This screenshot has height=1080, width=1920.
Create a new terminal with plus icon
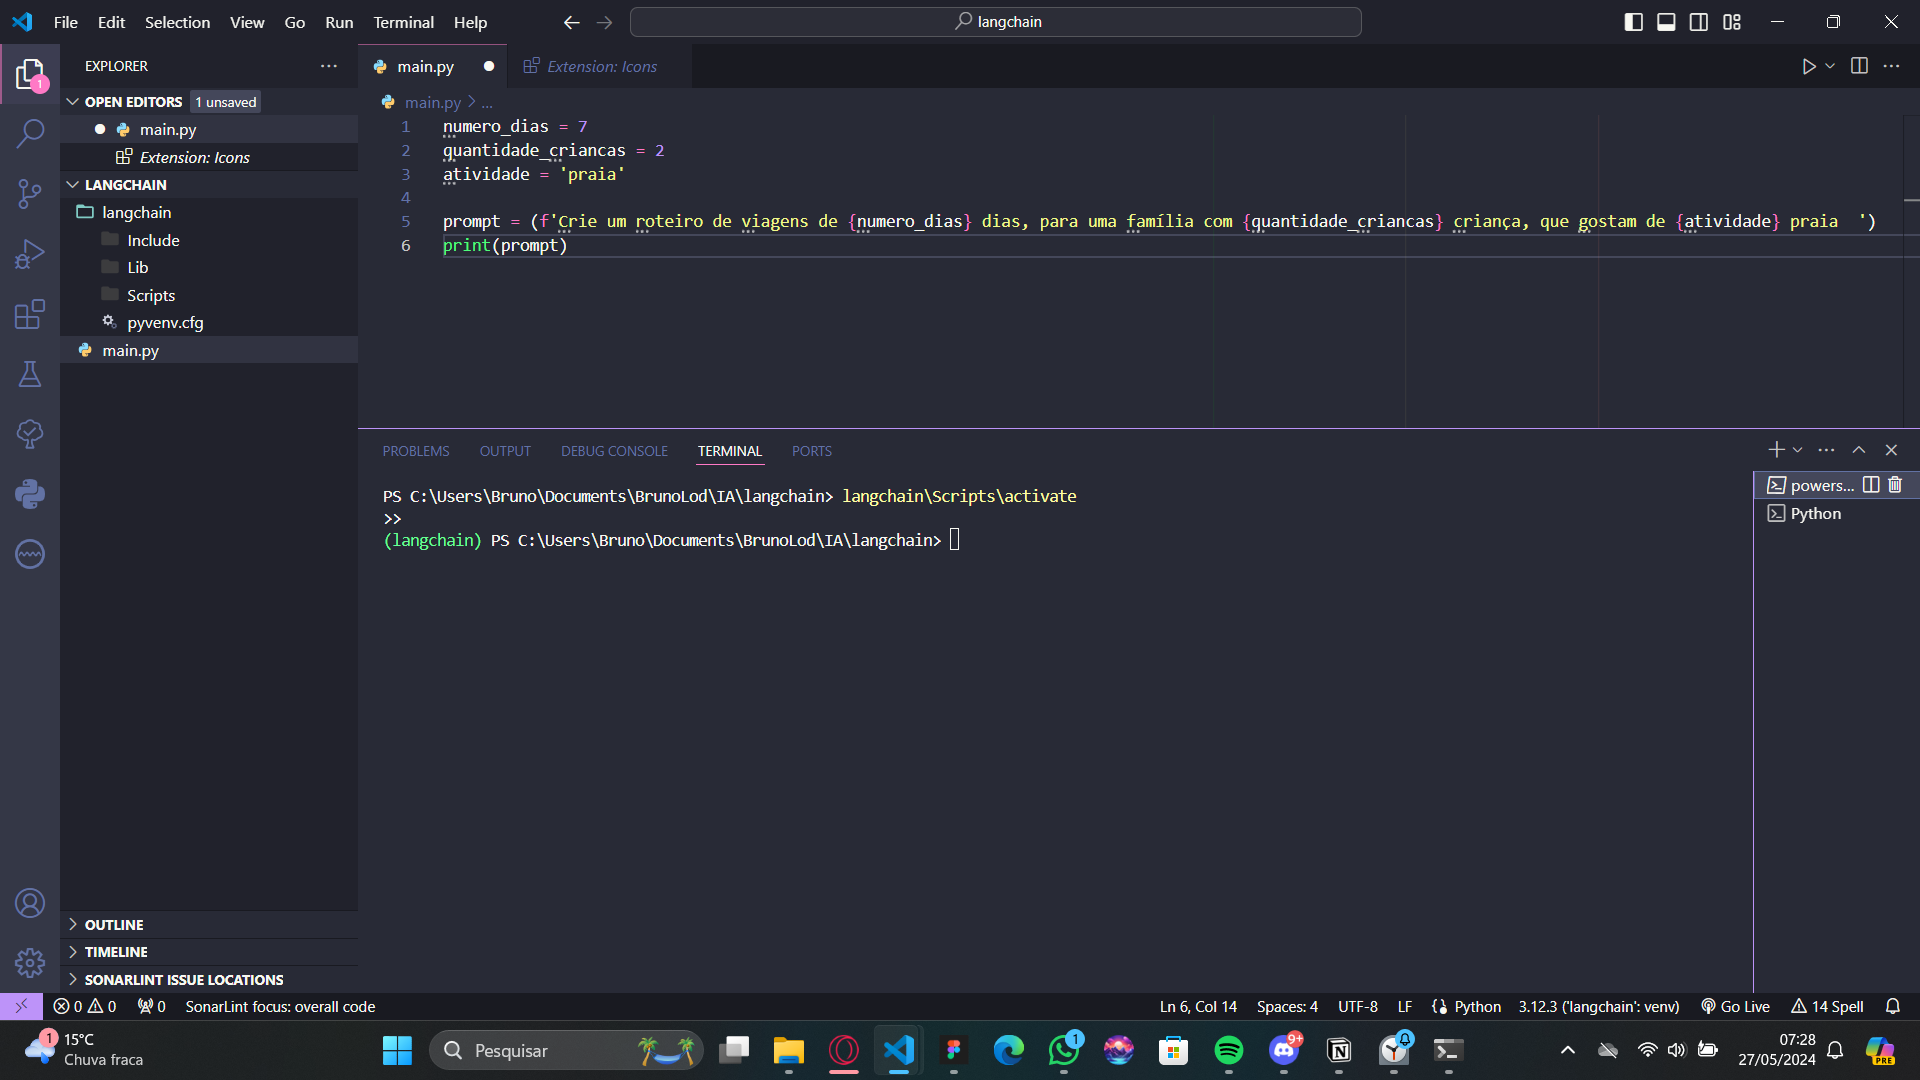pos(1776,450)
